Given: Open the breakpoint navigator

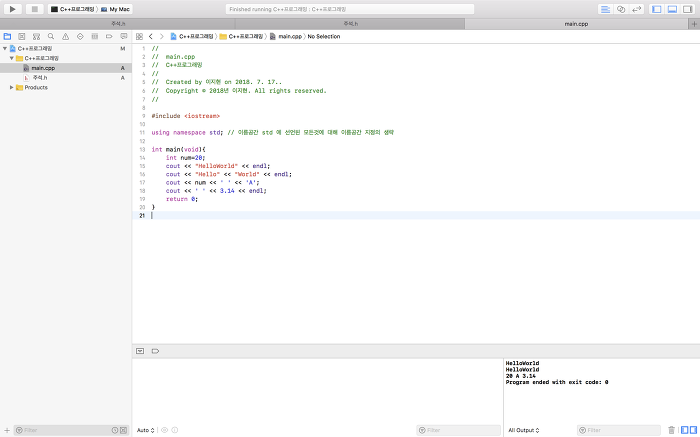Looking at the screenshot, I should click(x=109, y=36).
